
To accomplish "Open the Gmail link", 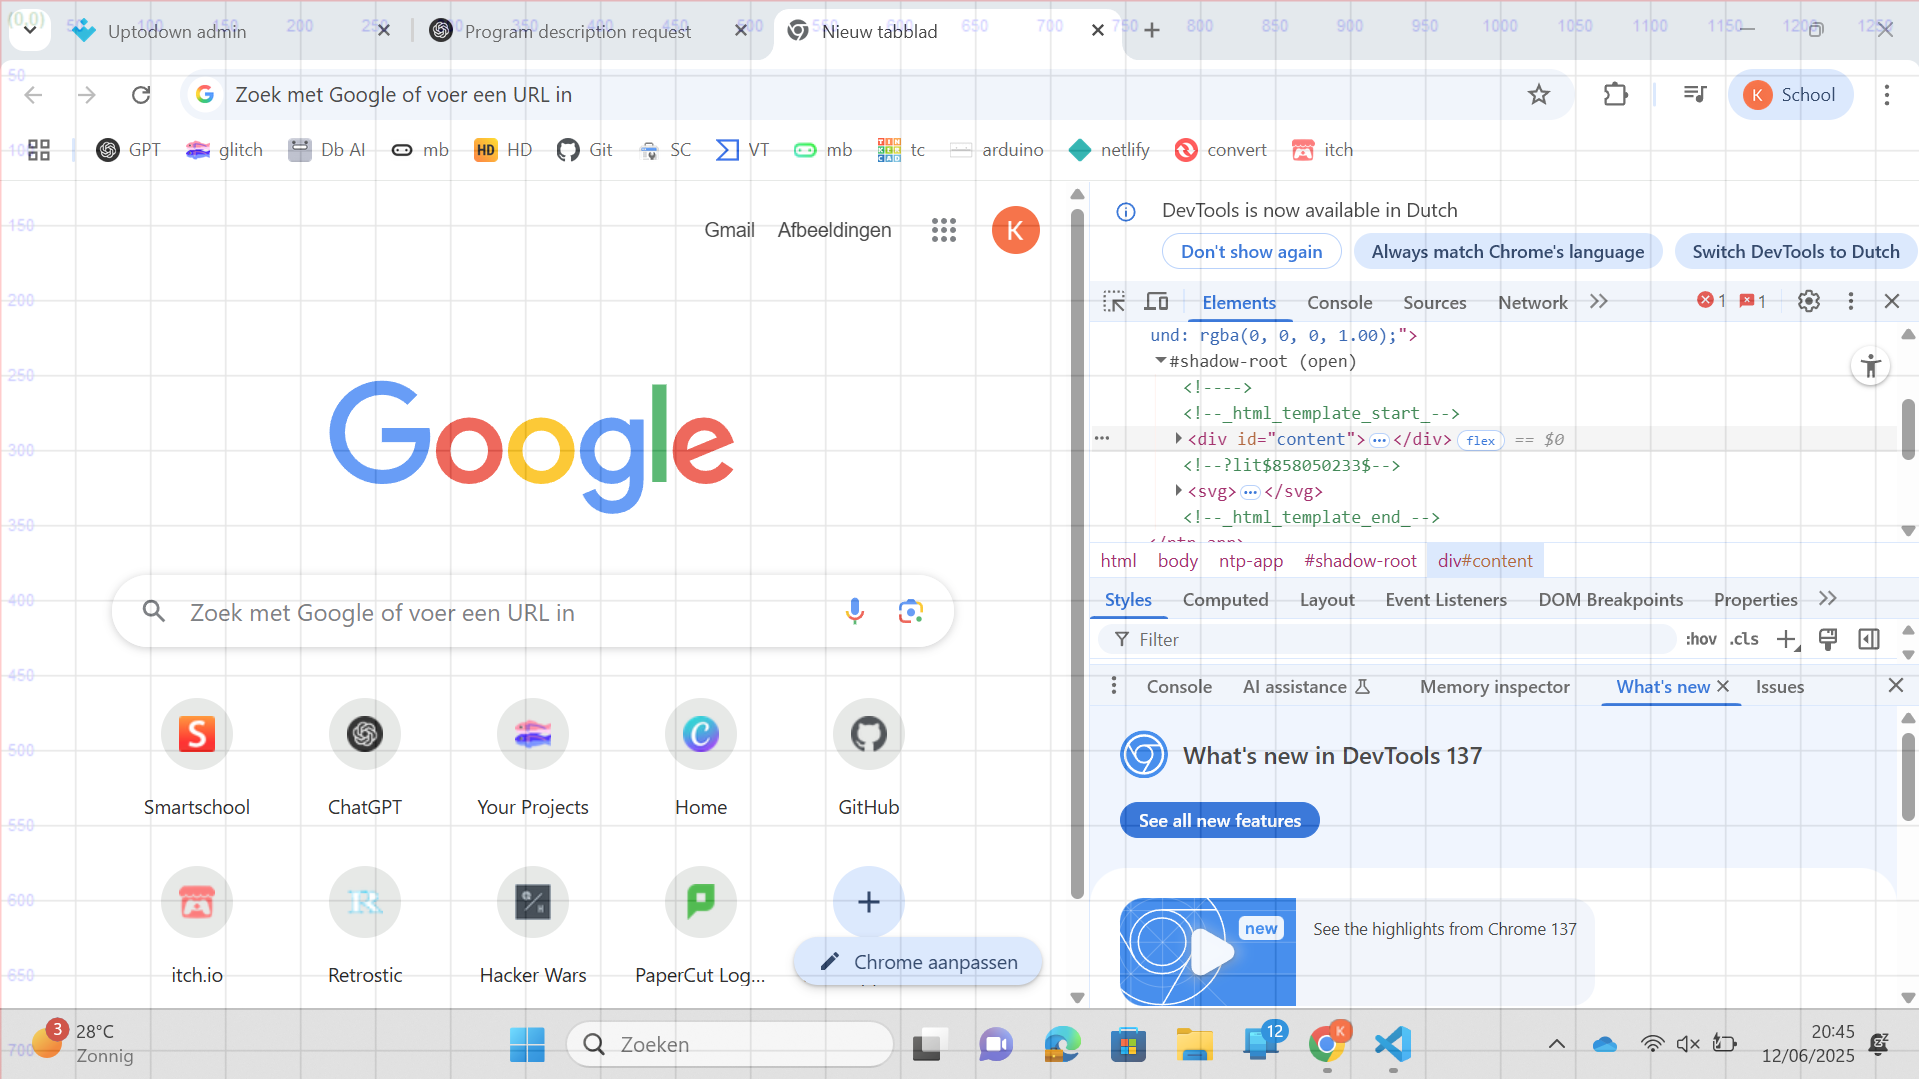I will 729,230.
